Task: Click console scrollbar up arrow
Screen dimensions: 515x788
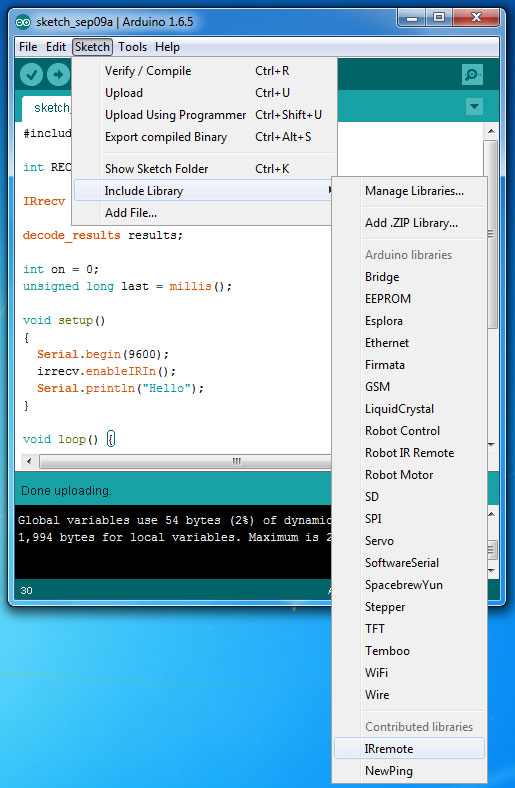Action: (491, 514)
